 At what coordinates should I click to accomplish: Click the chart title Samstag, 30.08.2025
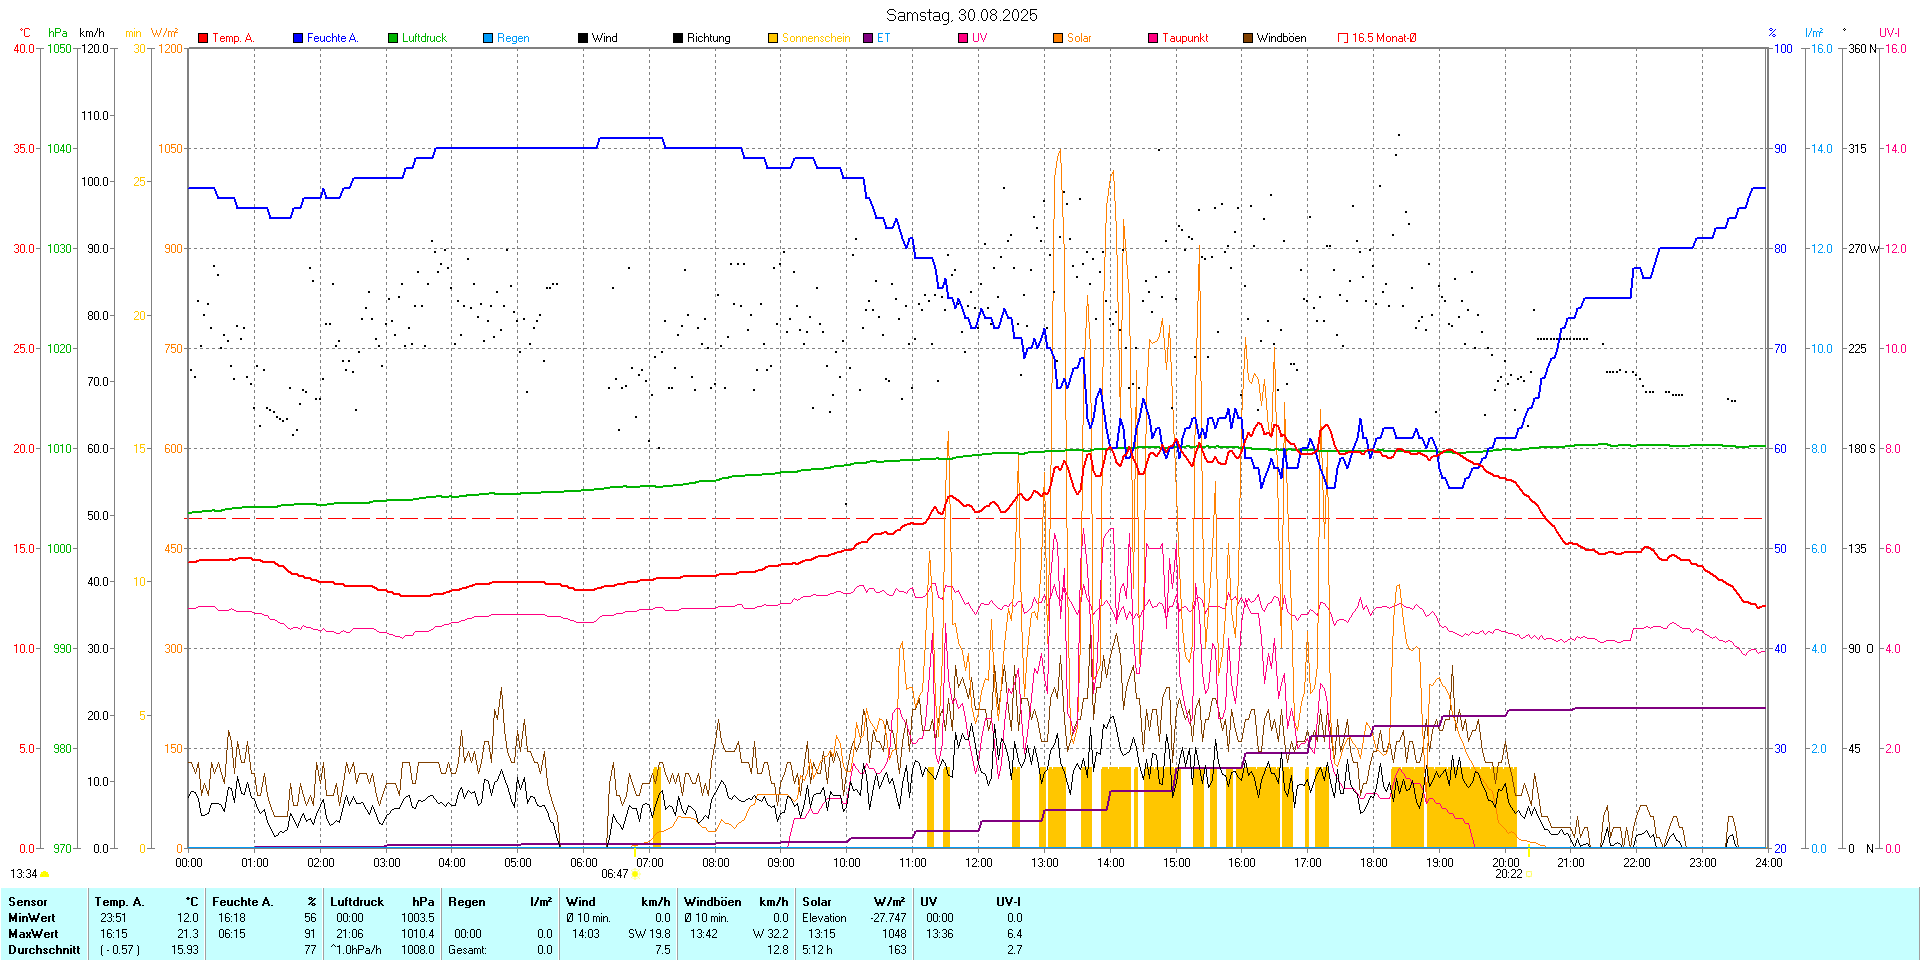coord(961,15)
